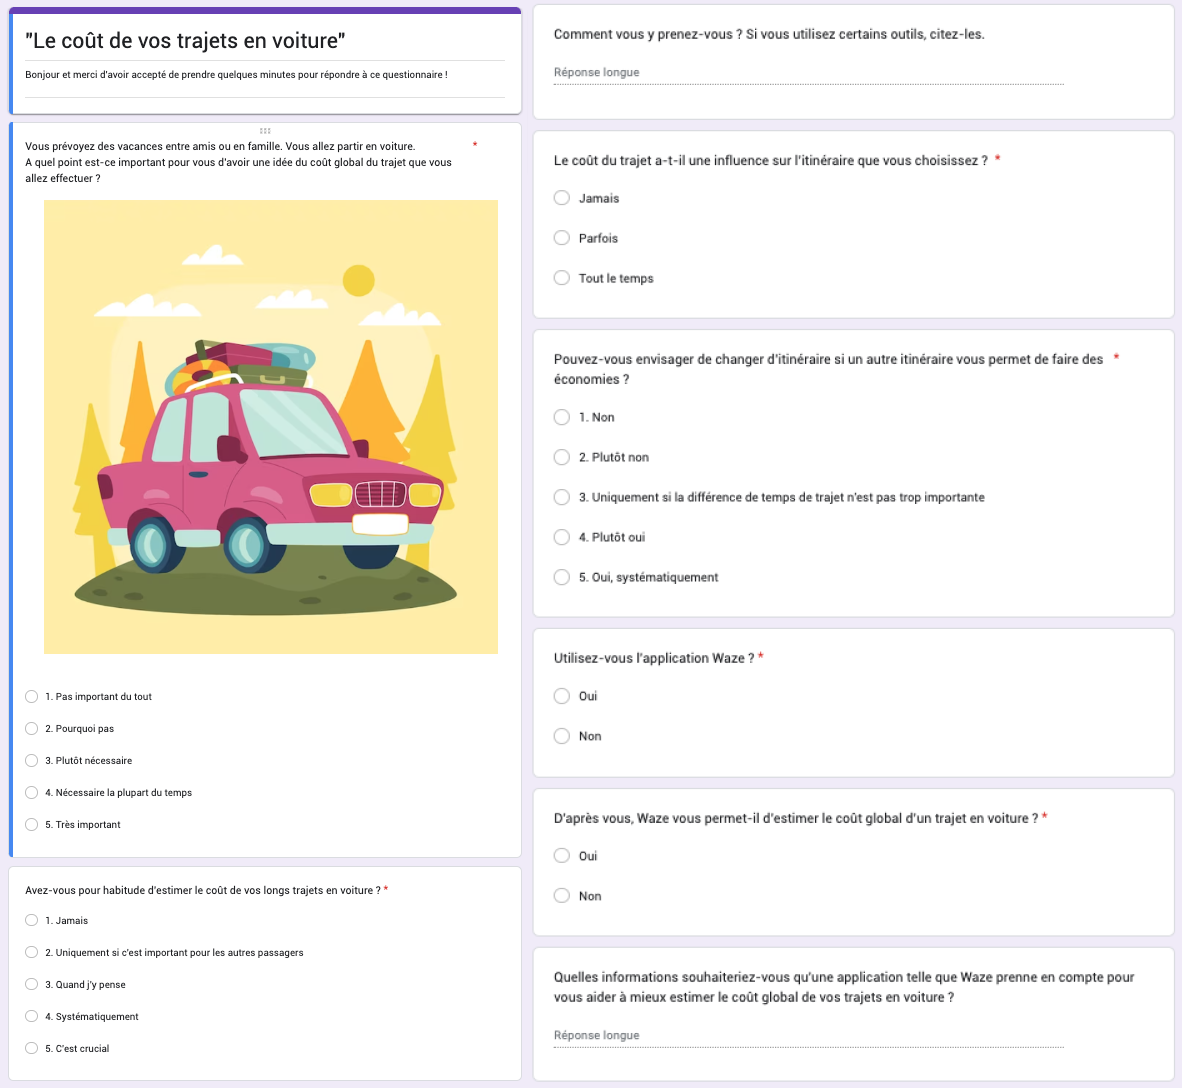Click the pink car illustration image

pos(271,427)
